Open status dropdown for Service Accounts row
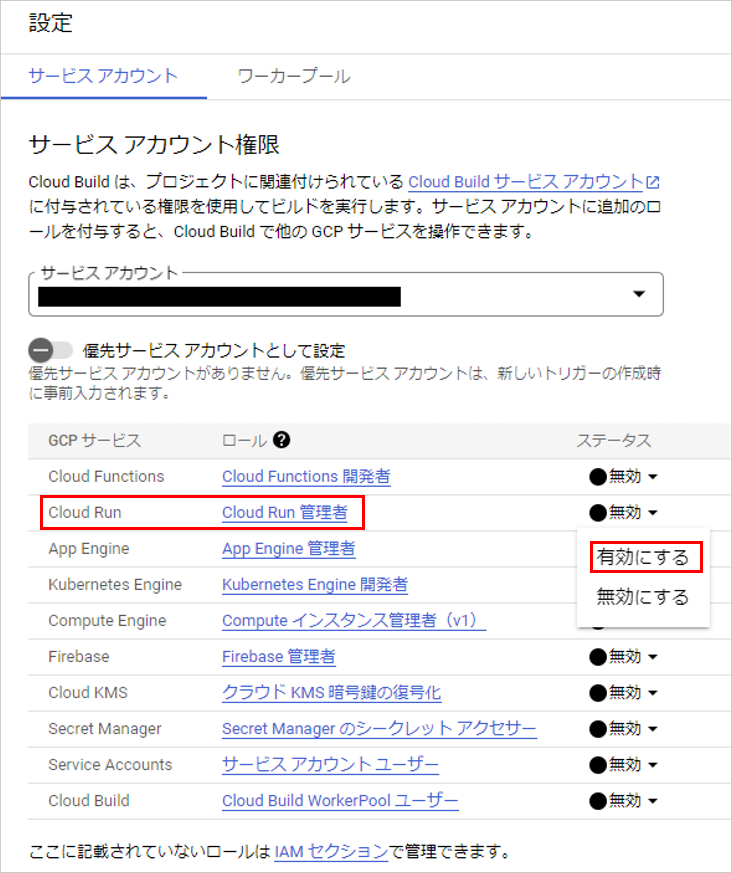This screenshot has width=732, height=873. 623,765
